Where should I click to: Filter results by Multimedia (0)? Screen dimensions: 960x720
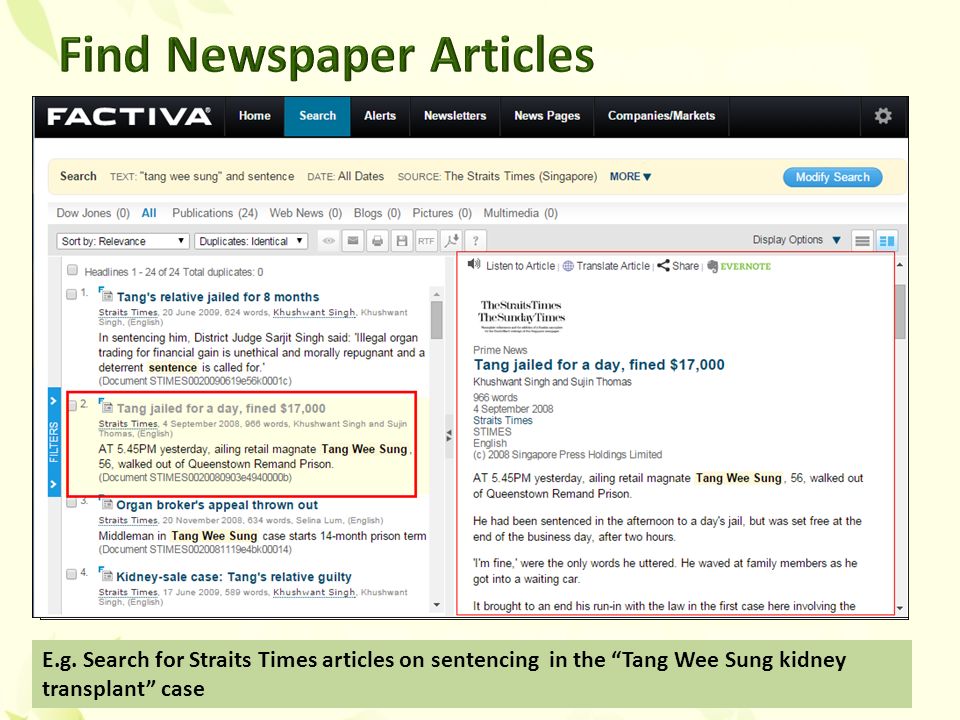click(x=520, y=213)
